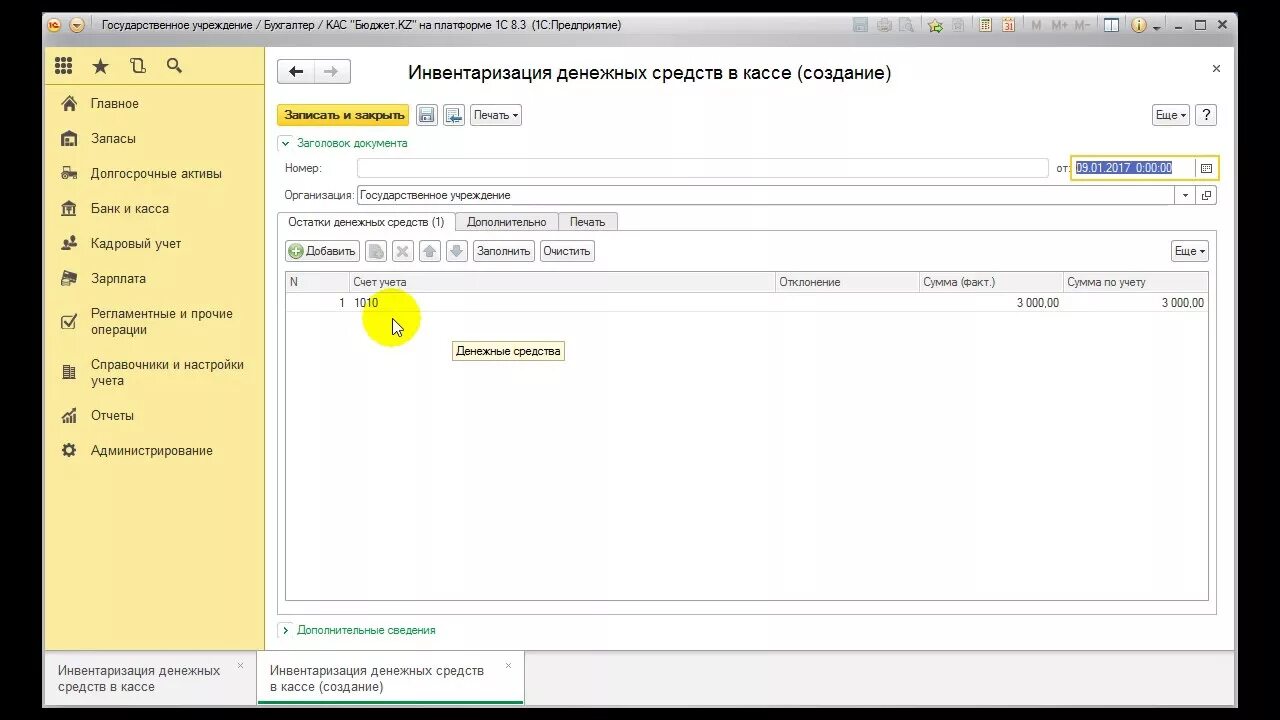The height and width of the screenshot is (720, 1280).
Task: Click the post document icon next to save
Action: pyautogui.click(x=453, y=114)
